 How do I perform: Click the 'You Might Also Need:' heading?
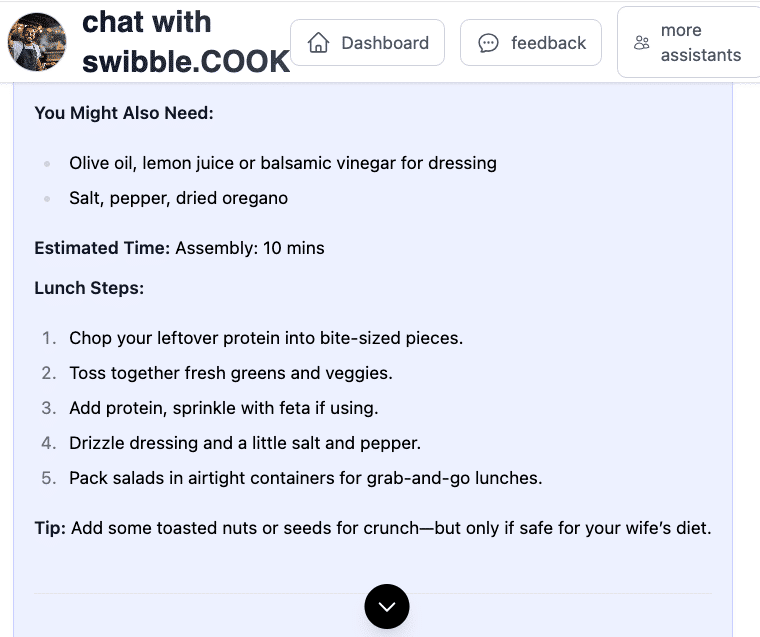point(124,113)
